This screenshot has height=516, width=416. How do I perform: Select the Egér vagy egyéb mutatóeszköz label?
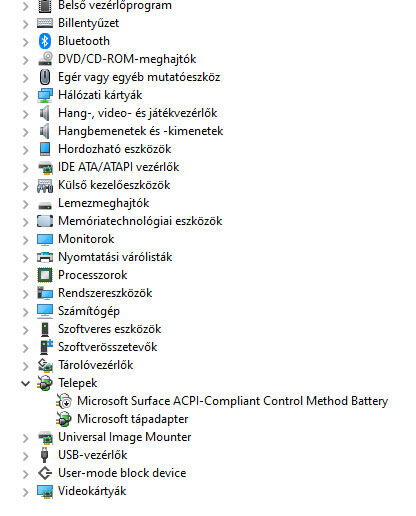coord(139,77)
